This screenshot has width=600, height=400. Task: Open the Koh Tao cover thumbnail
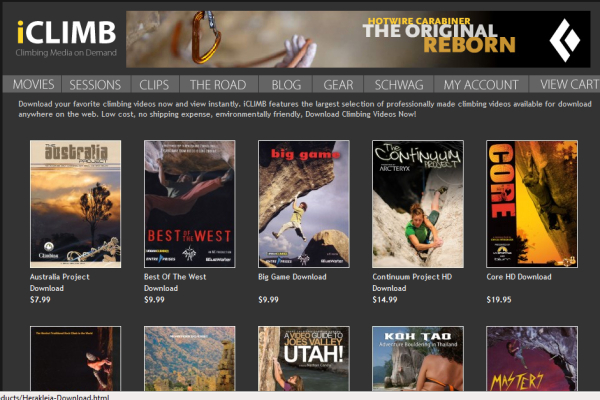(x=417, y=358)
